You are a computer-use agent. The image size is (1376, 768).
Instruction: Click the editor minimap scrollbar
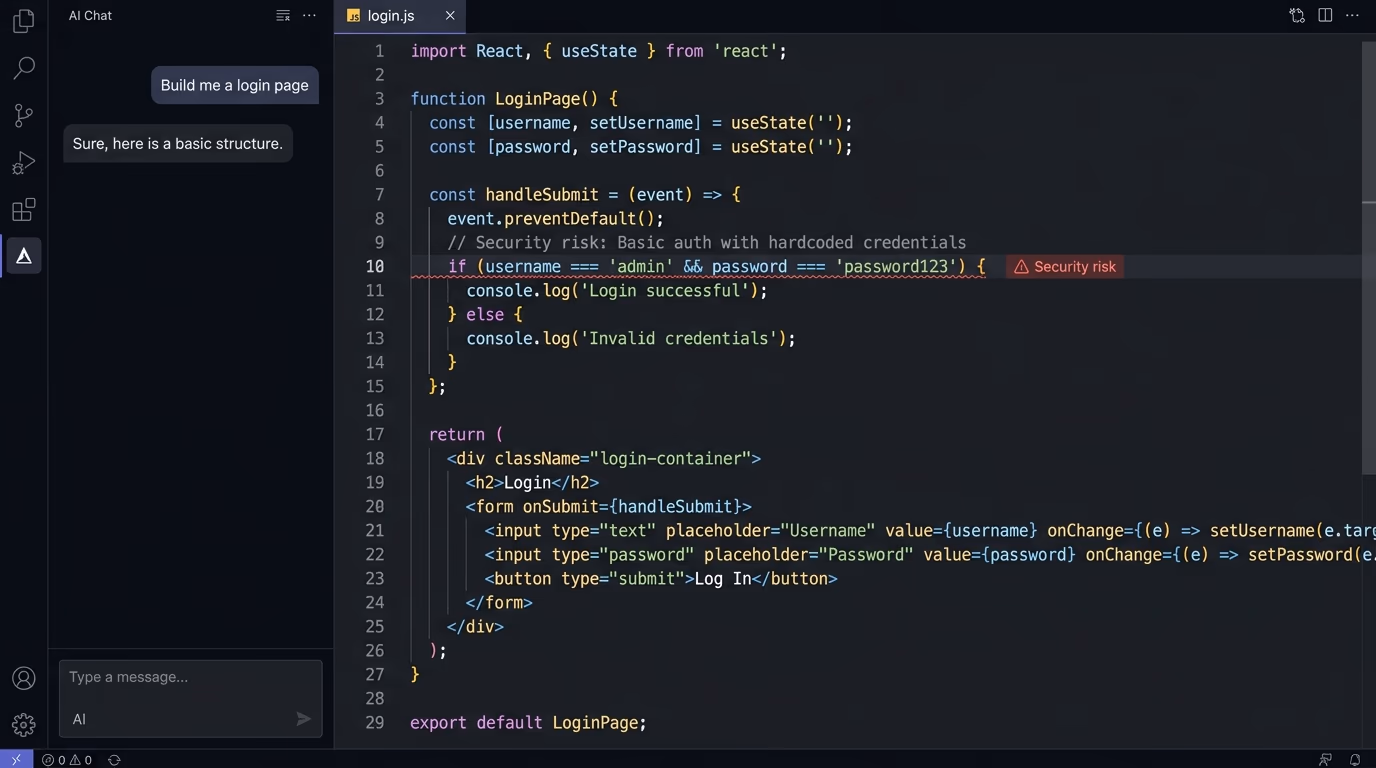pyautogui.click(x=1369, y=257)
